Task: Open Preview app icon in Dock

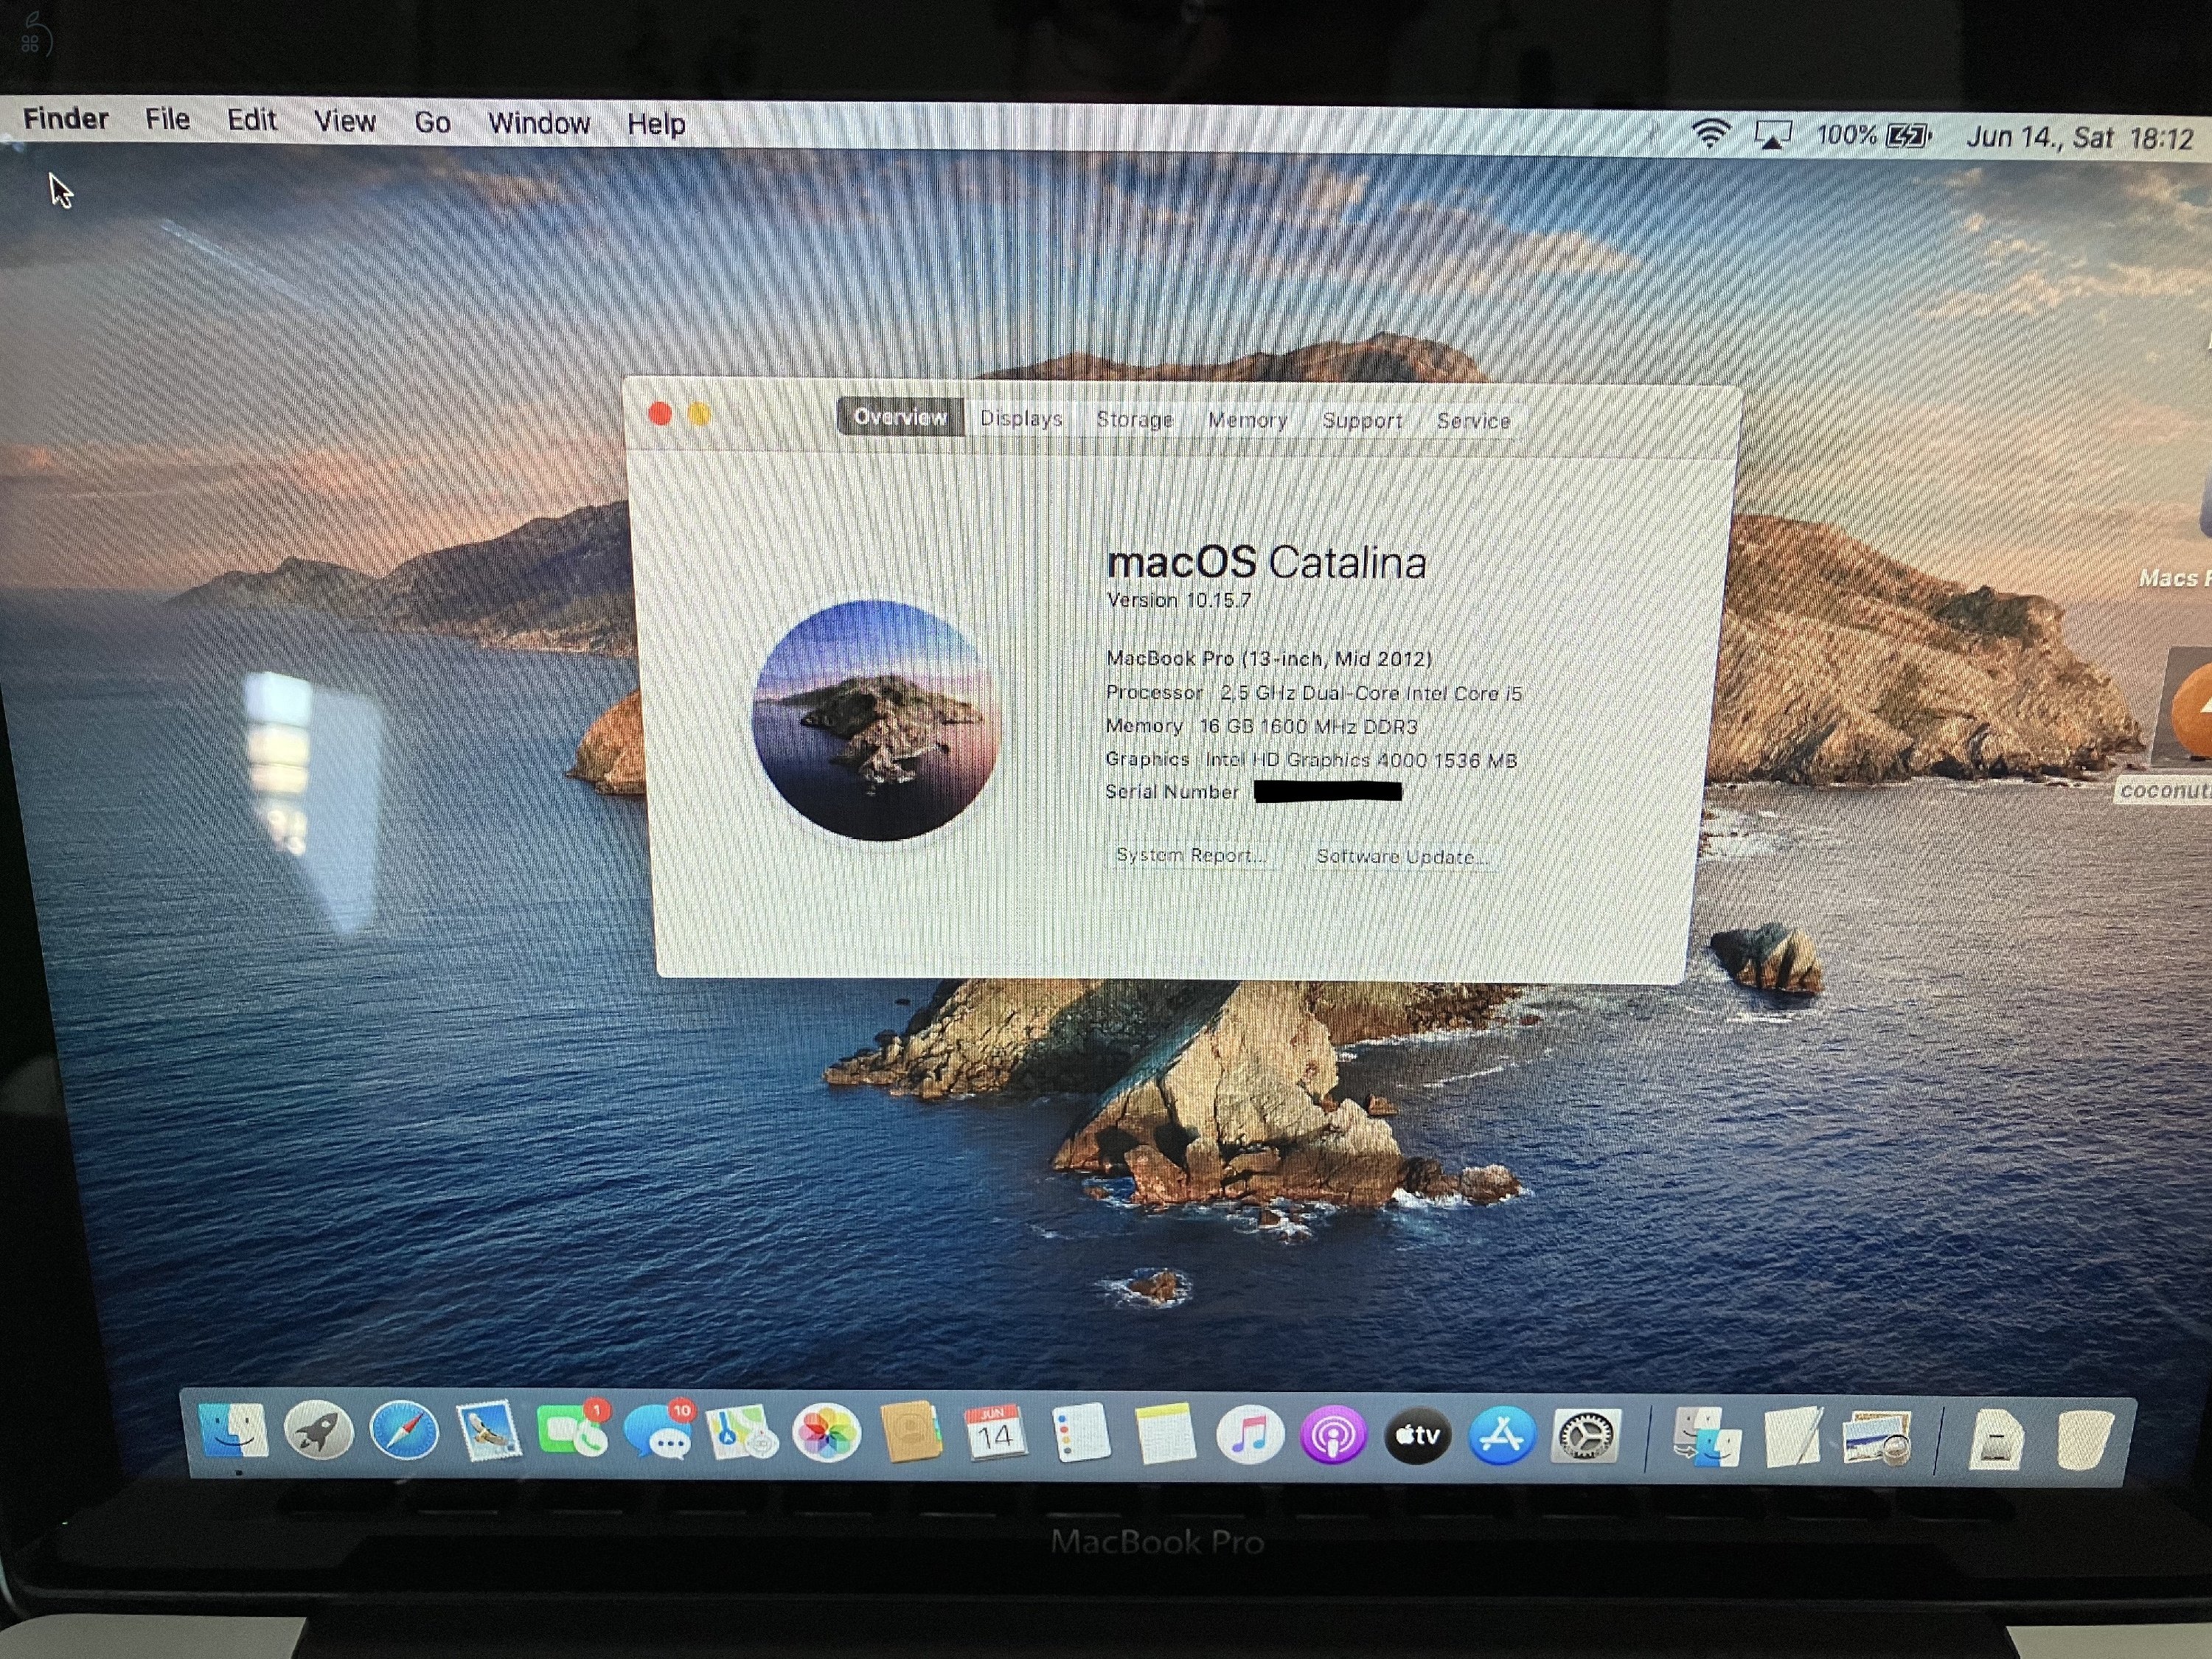Action: 1878,1438
